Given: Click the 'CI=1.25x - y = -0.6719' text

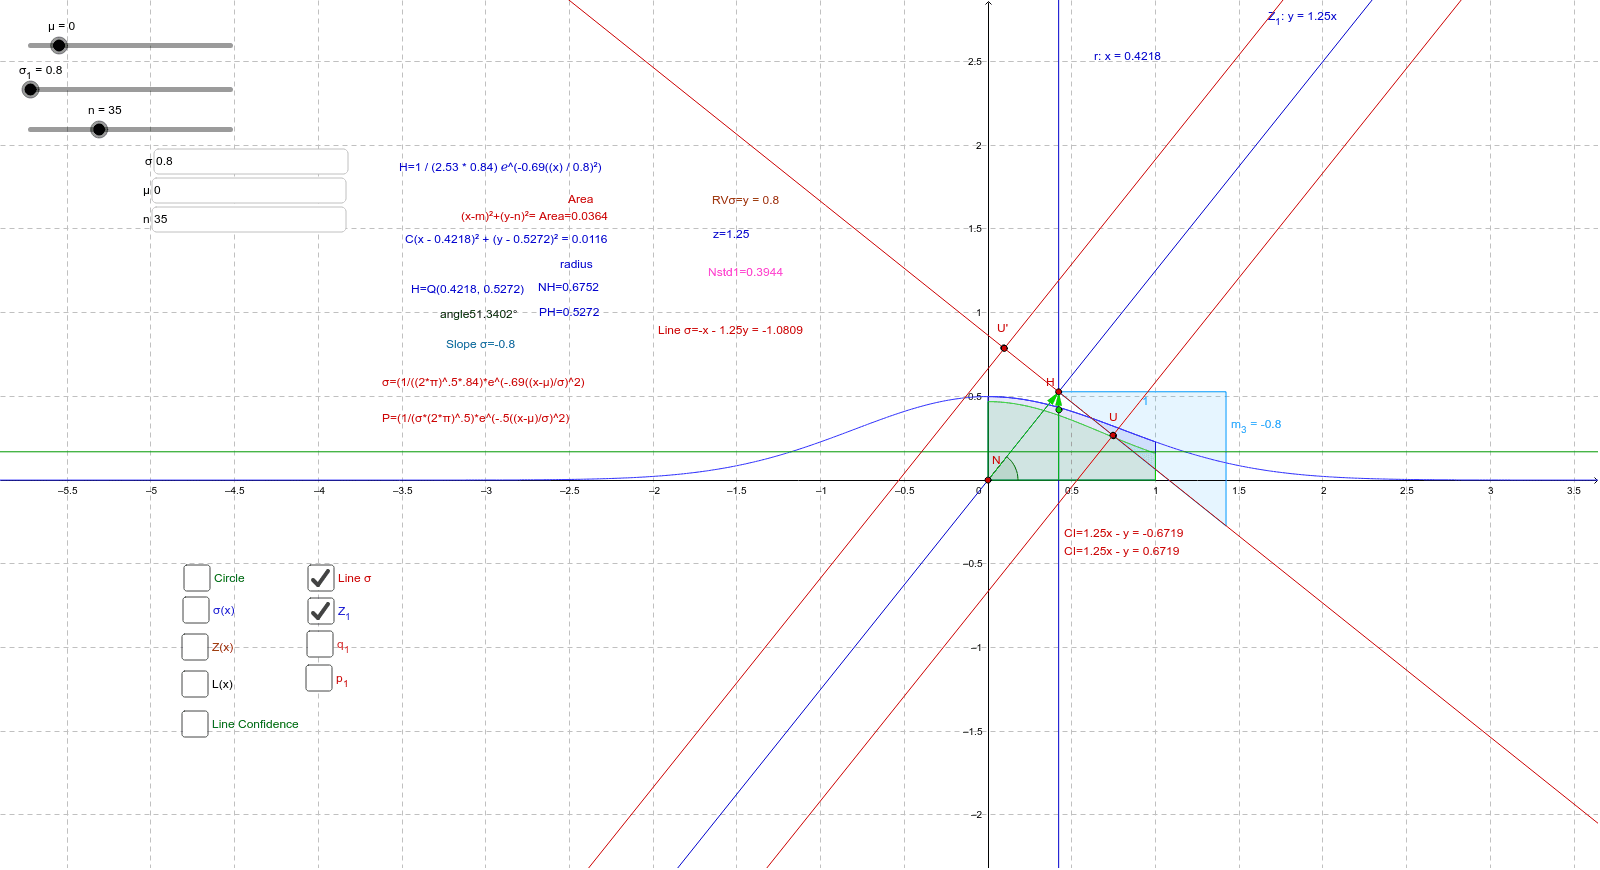Looking at the screenshot, I should (x=1123, y=533).
